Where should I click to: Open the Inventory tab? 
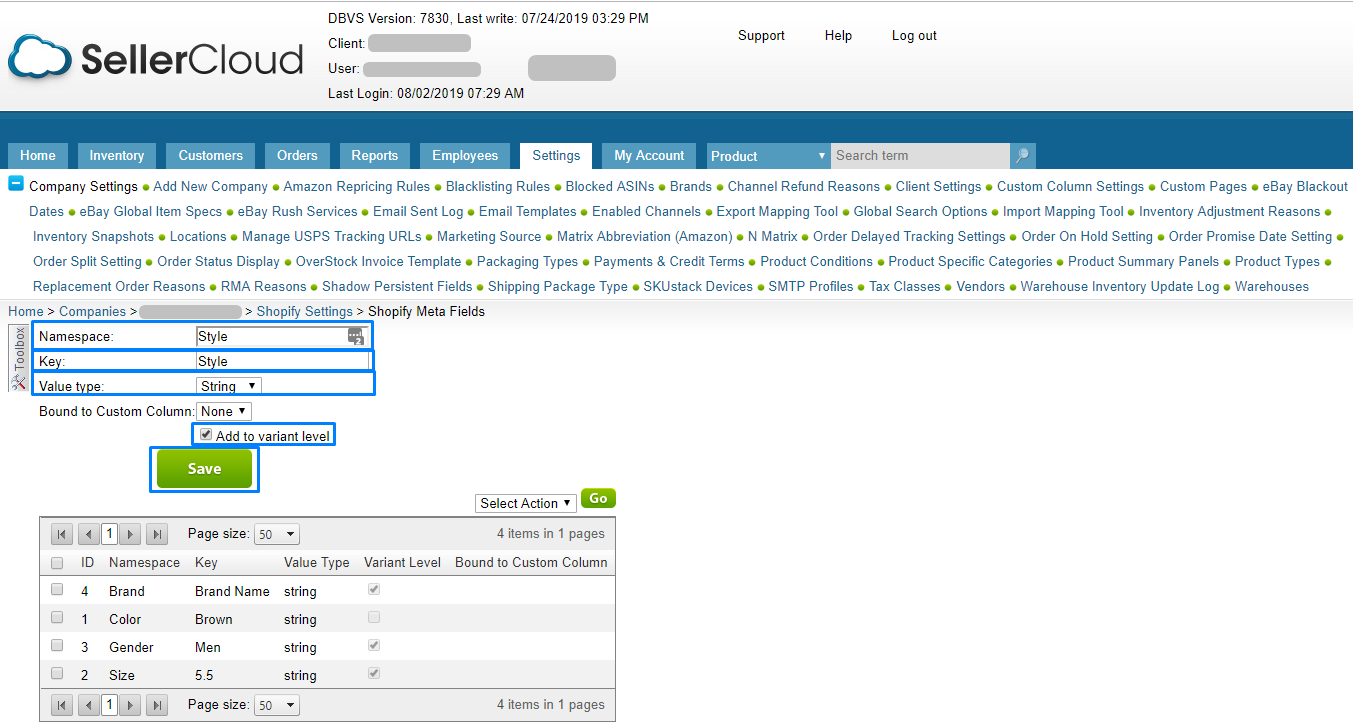point(117,156)
